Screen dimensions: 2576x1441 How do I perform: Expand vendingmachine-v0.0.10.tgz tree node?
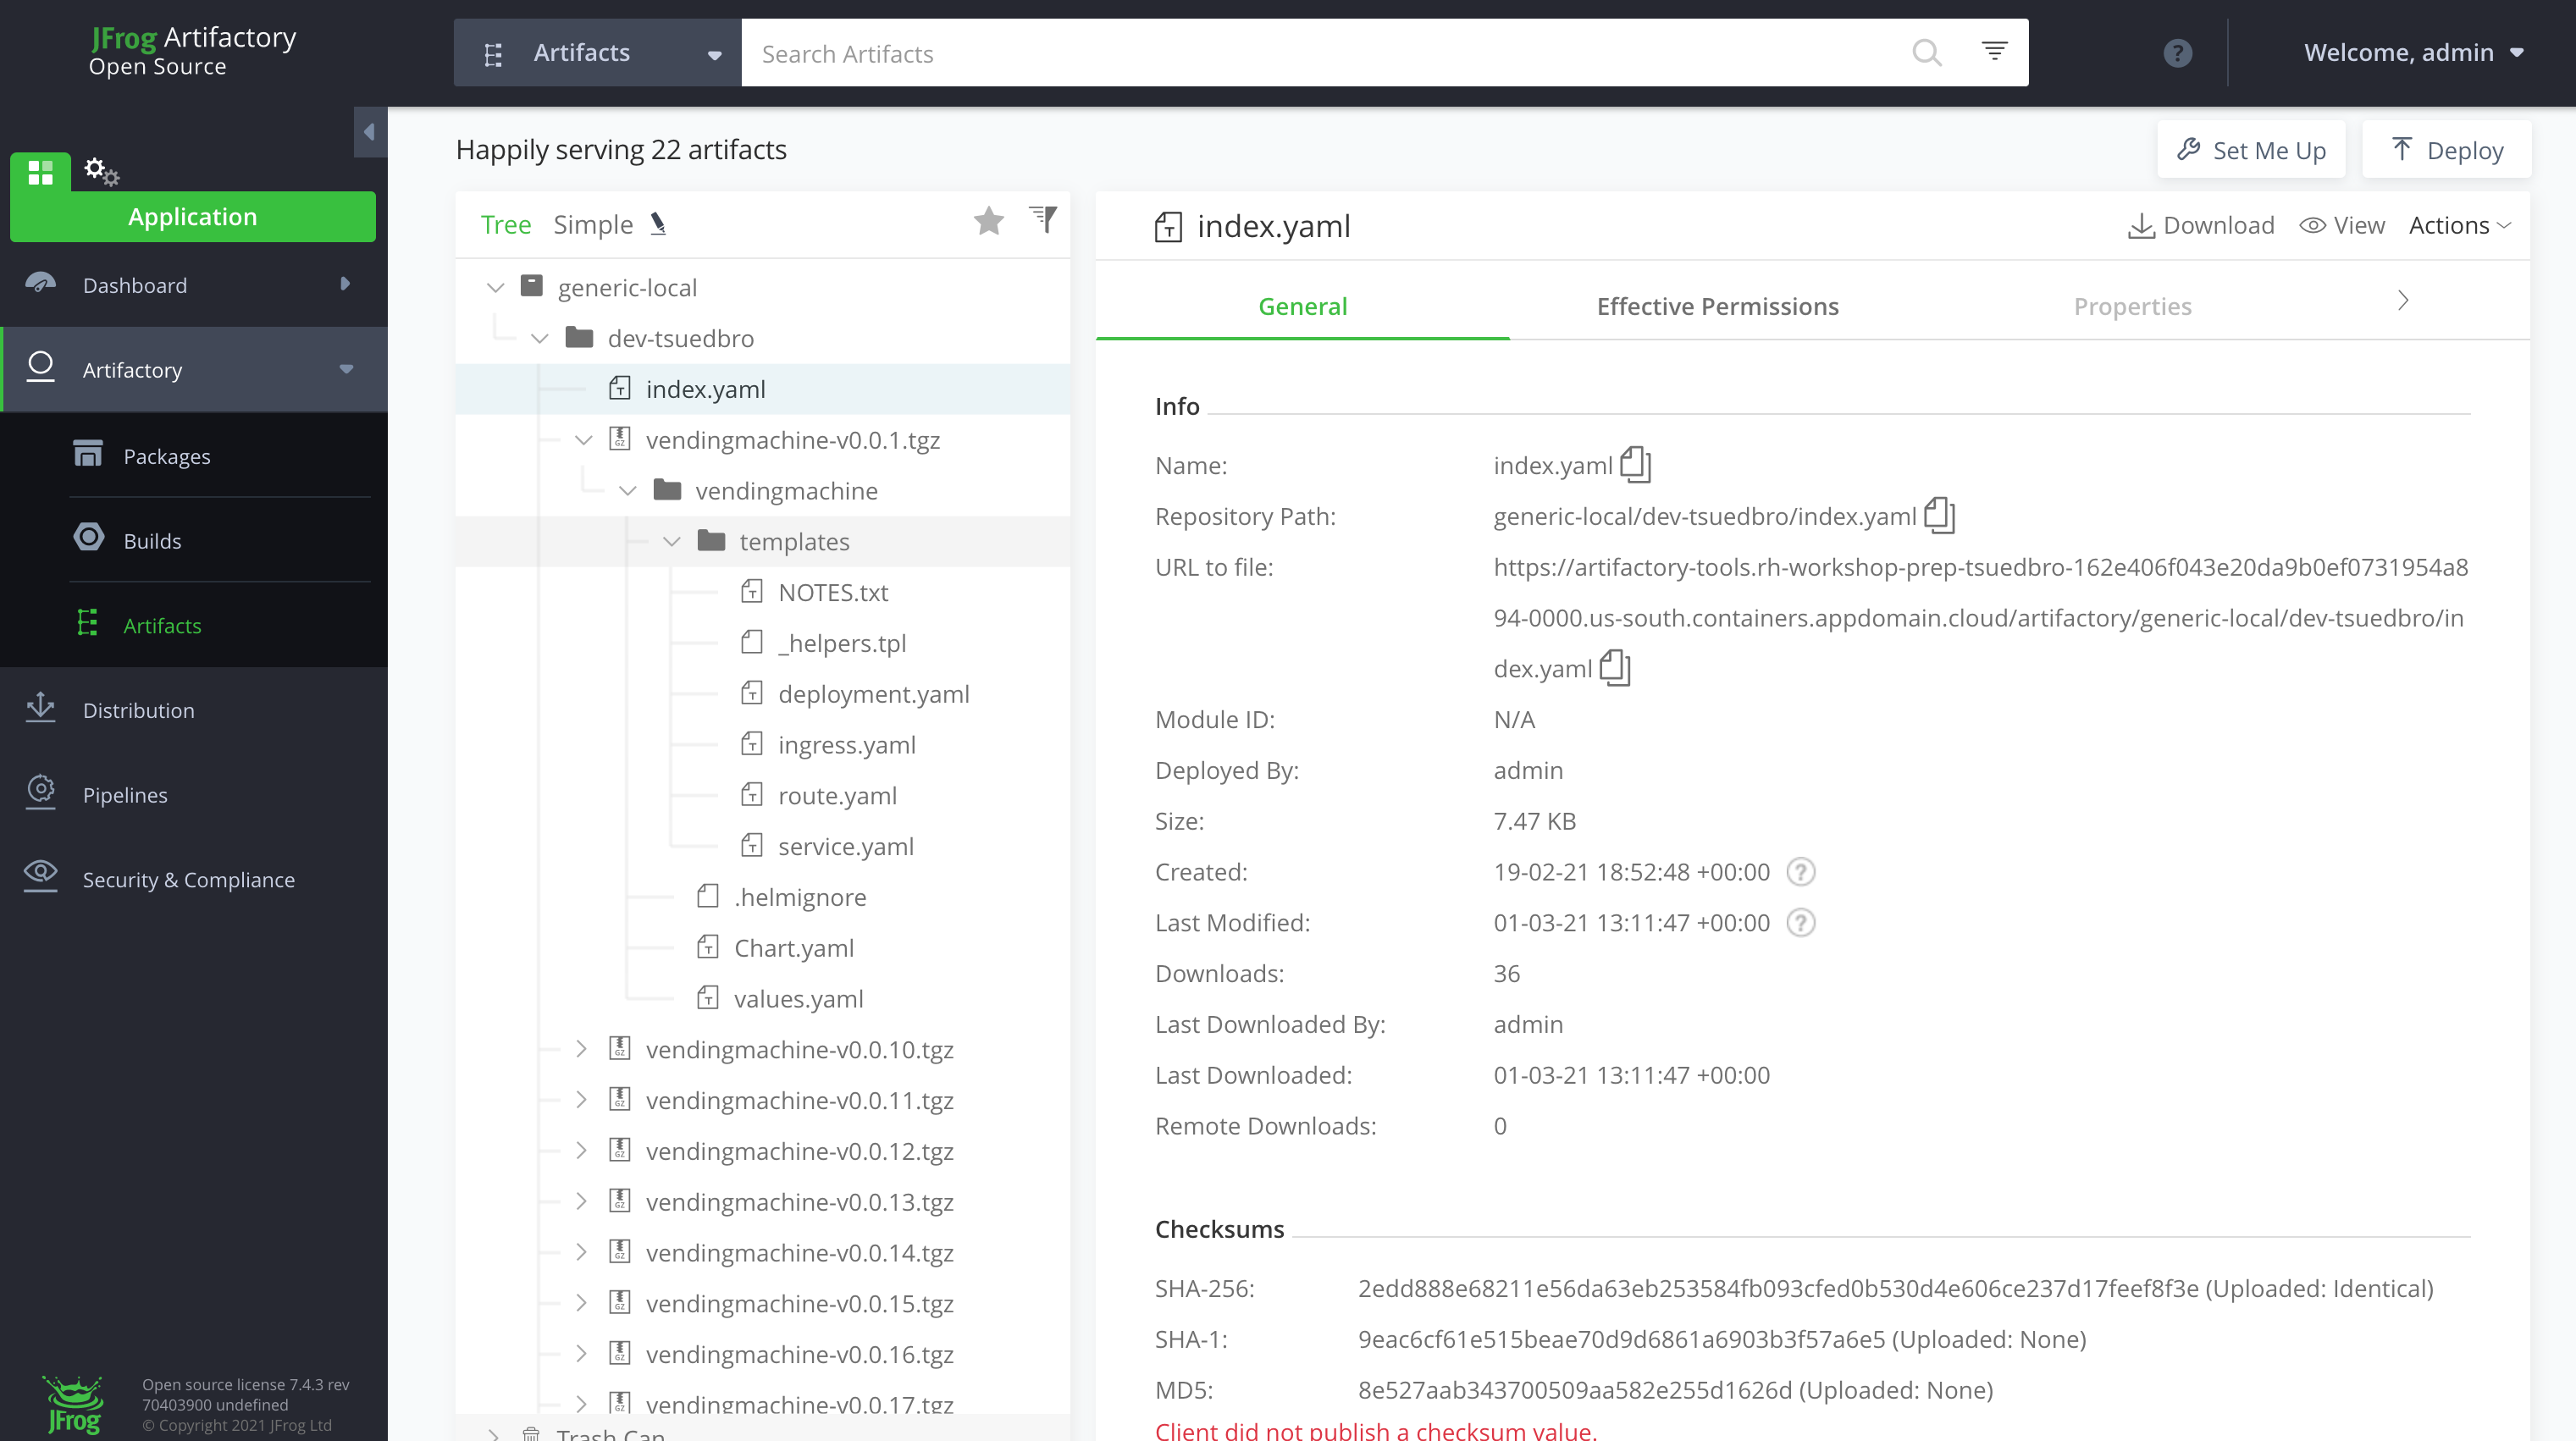(581, 1049)
